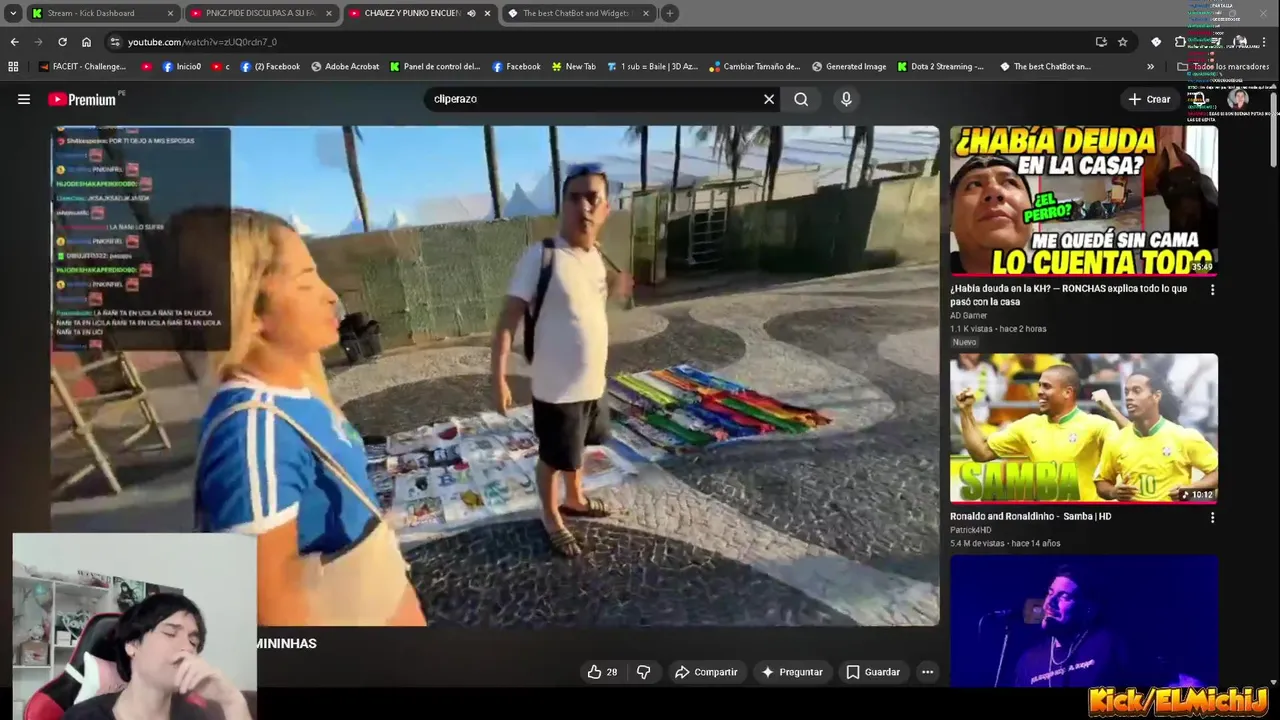
Task: Open the Inicio0 Facebook bookmark
Action: coord(182,66)
